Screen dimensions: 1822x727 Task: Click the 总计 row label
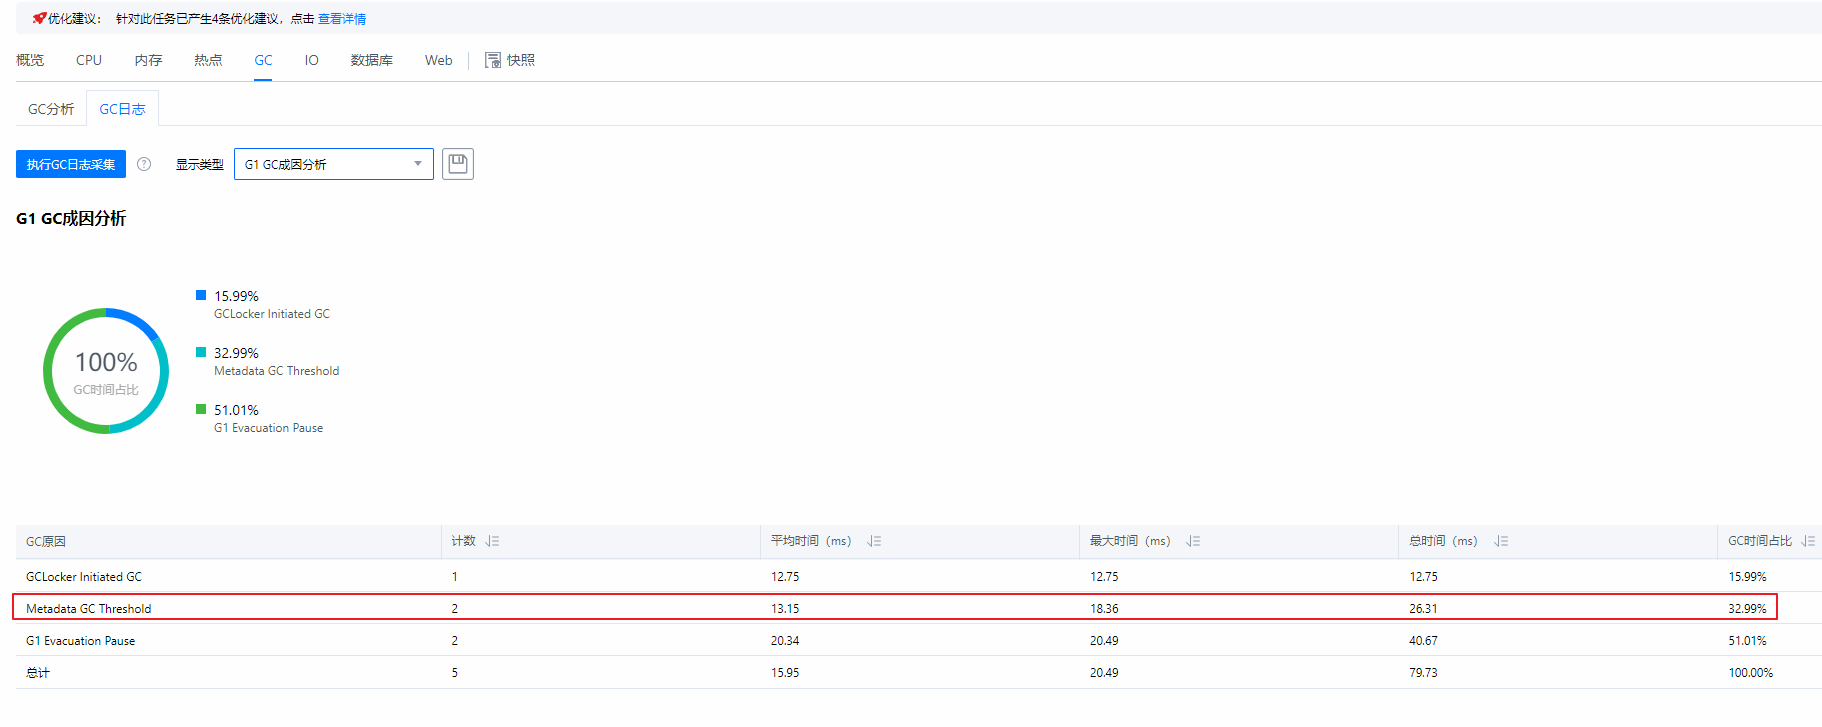click(38, 673)
